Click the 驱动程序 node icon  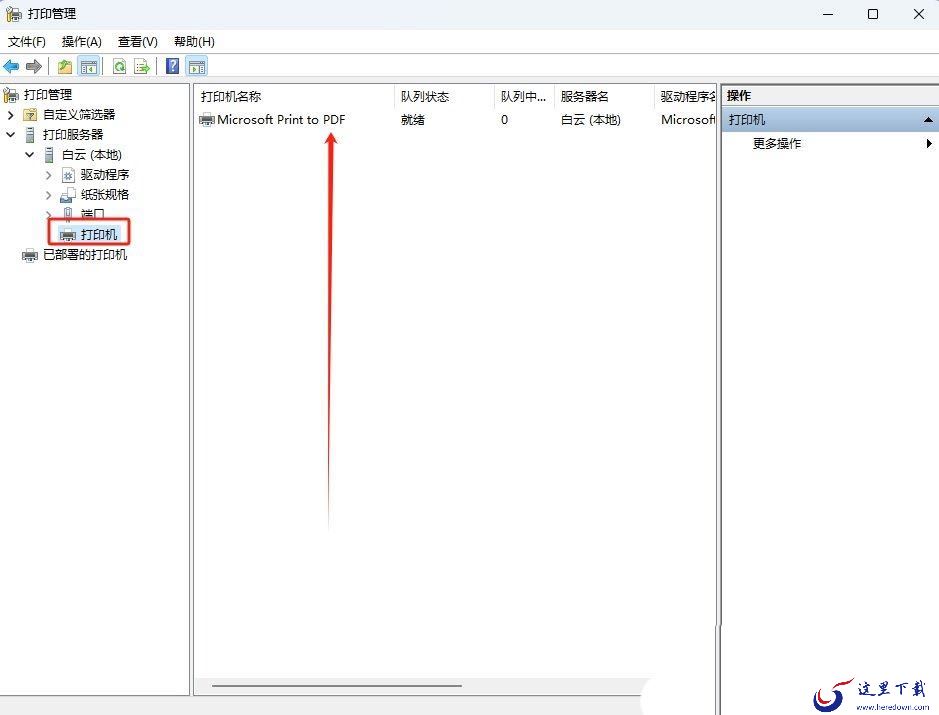[68, 175]
